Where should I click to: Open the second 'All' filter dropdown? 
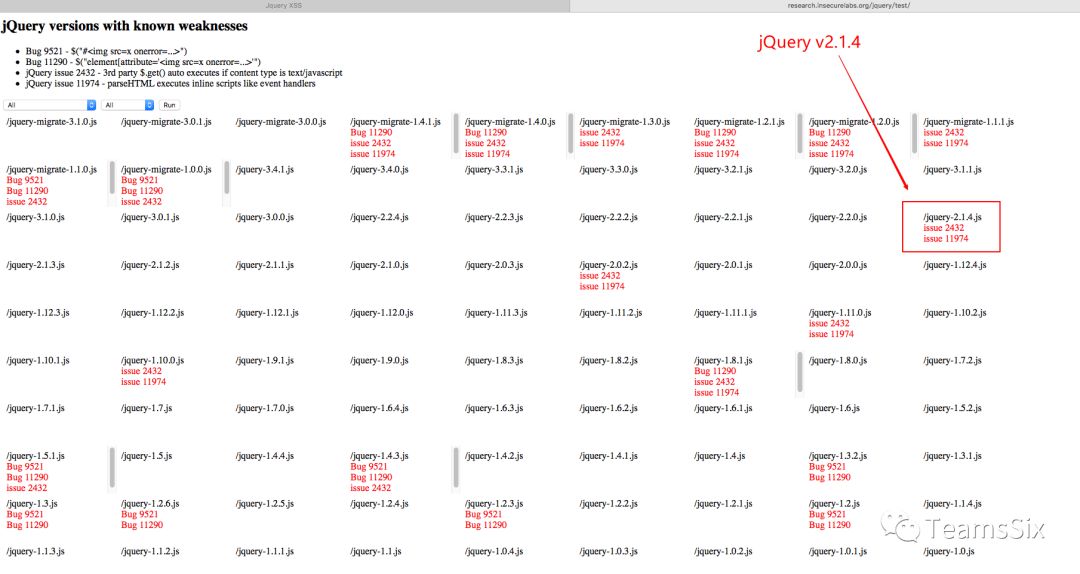pyautogui.click(x=127, y=105)
